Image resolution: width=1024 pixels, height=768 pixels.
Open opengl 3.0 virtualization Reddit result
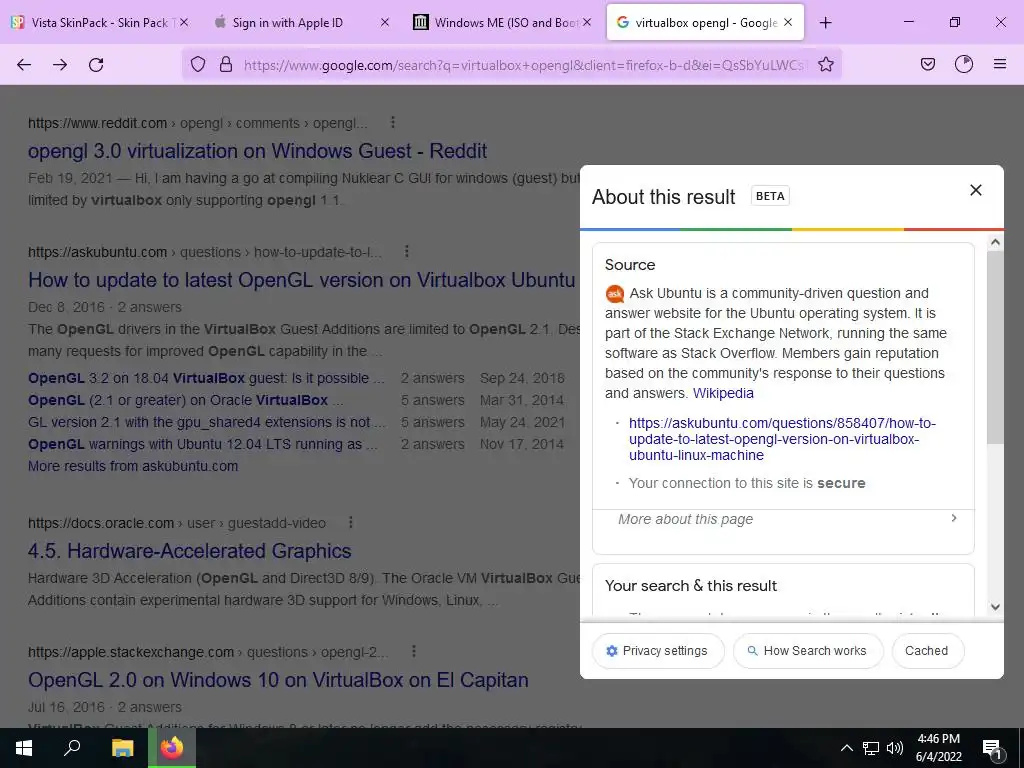(257, 151)
